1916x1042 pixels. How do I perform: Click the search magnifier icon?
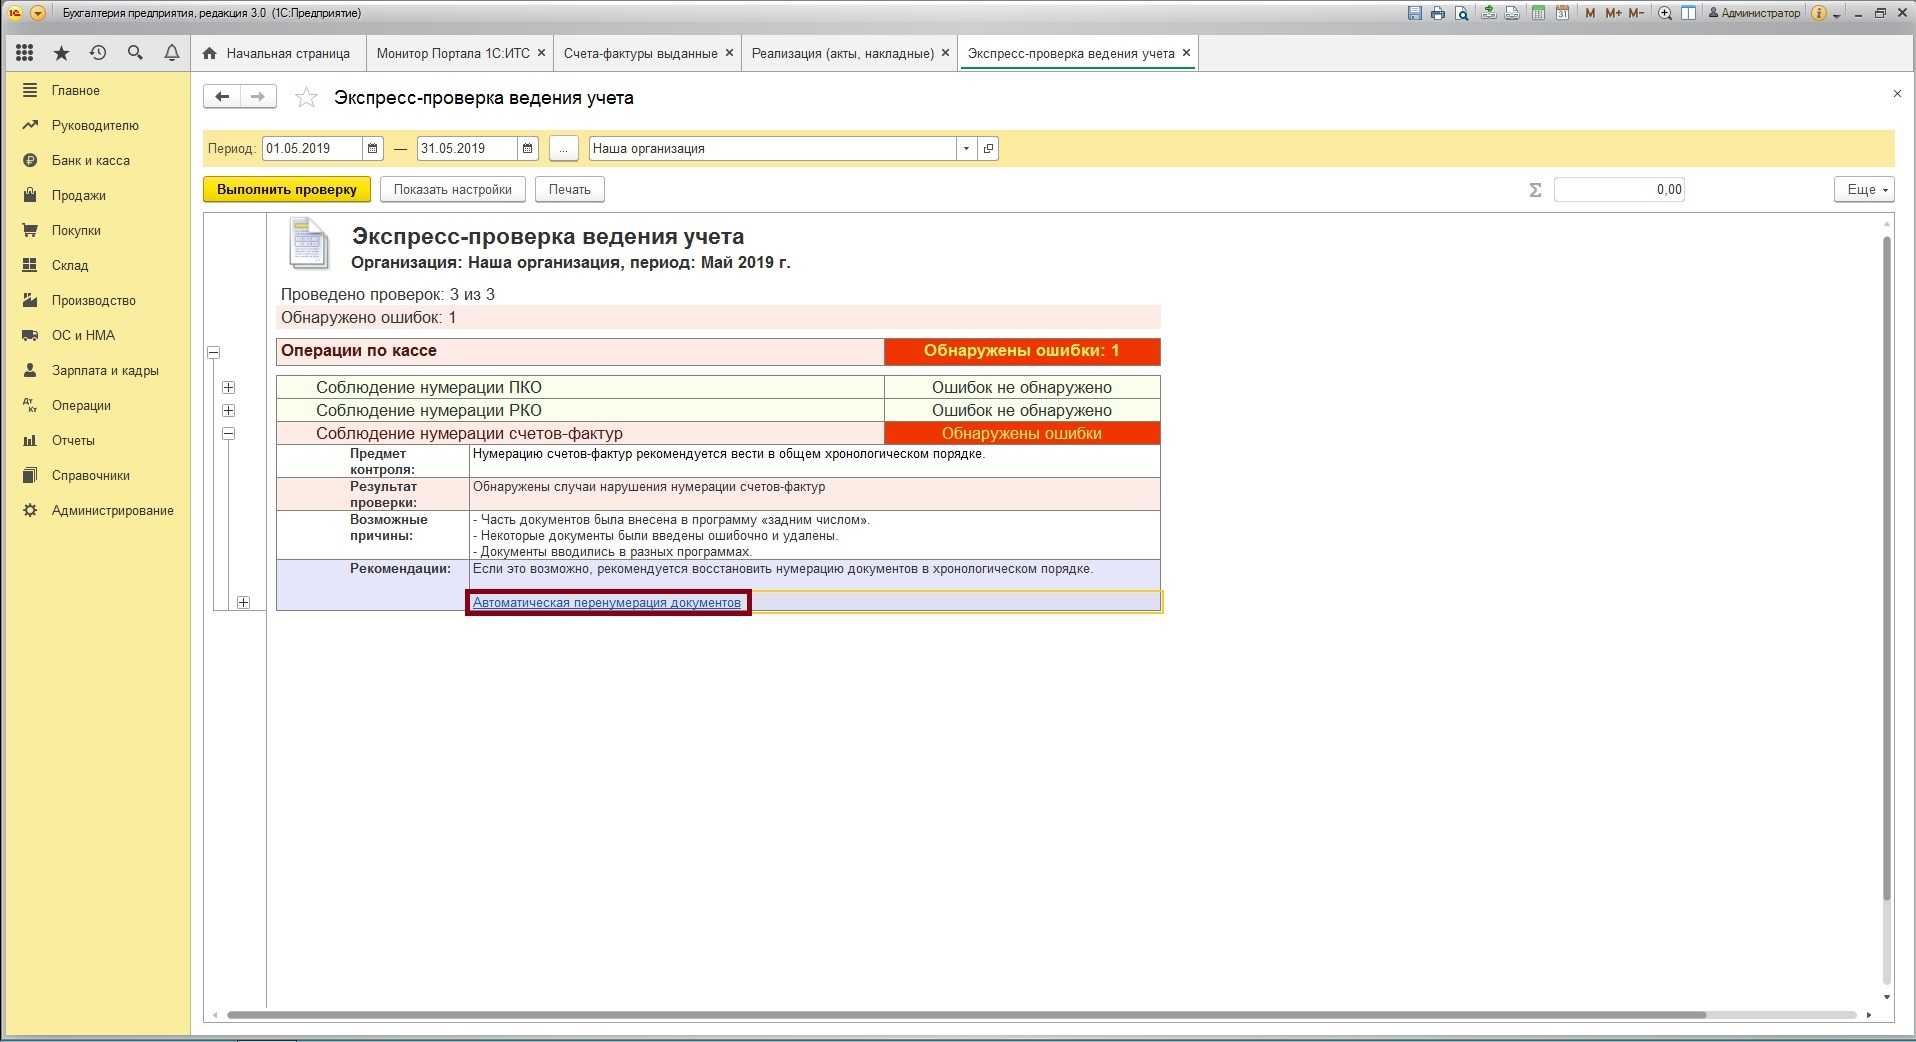tap(135, 53)
